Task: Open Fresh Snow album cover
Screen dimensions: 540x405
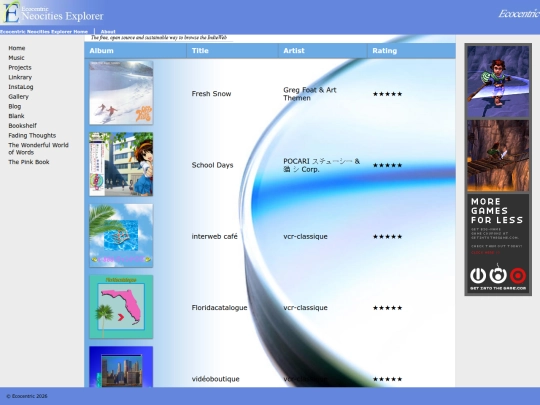Action: (121, 93)
